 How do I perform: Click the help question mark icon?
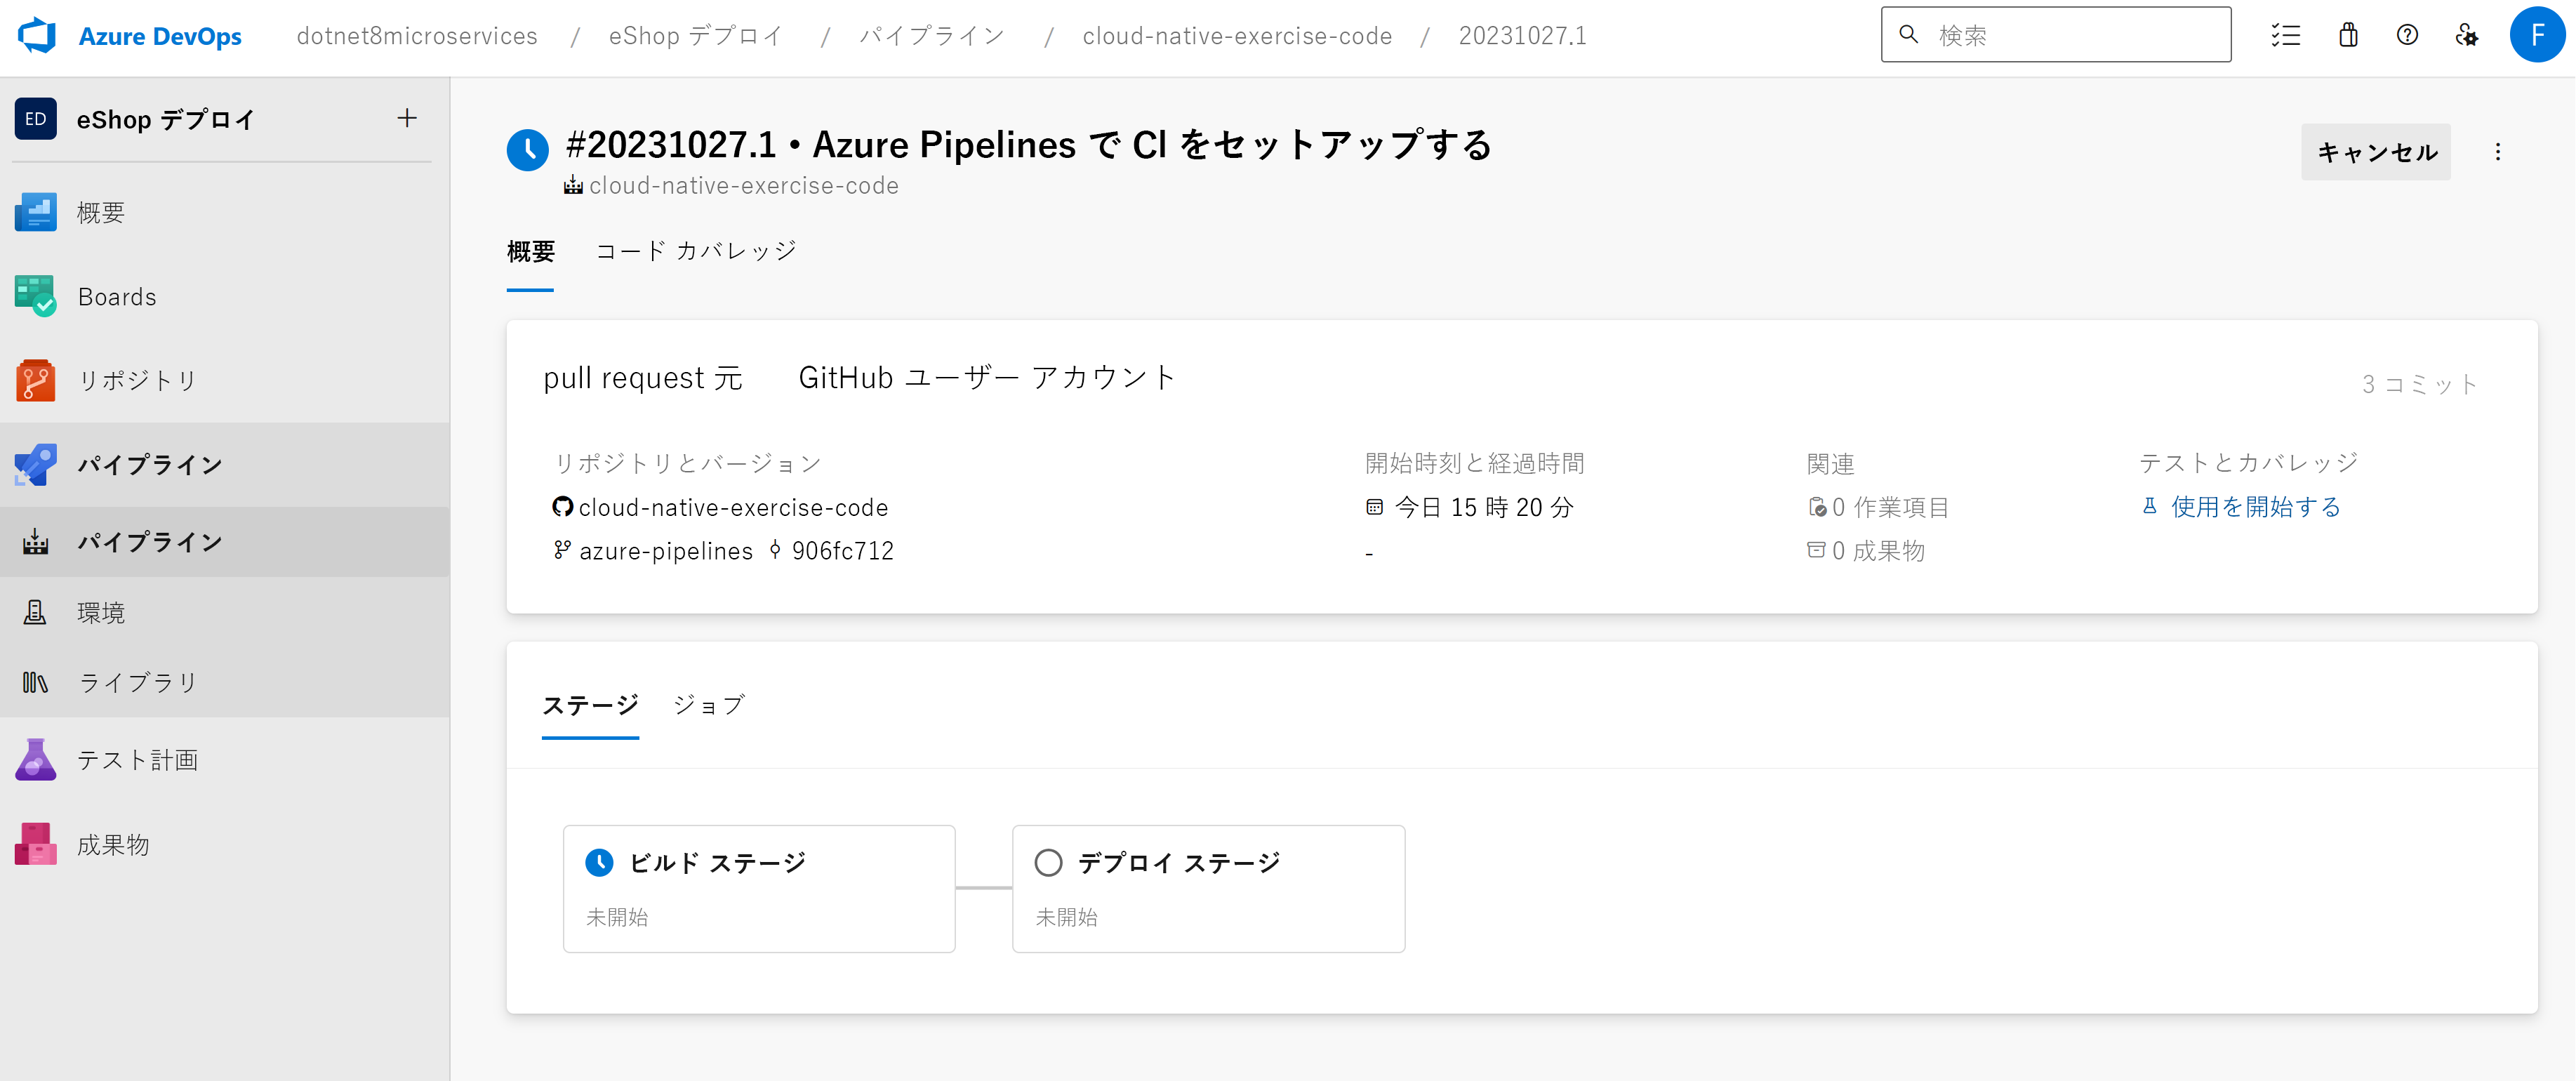click(2407, 36)
